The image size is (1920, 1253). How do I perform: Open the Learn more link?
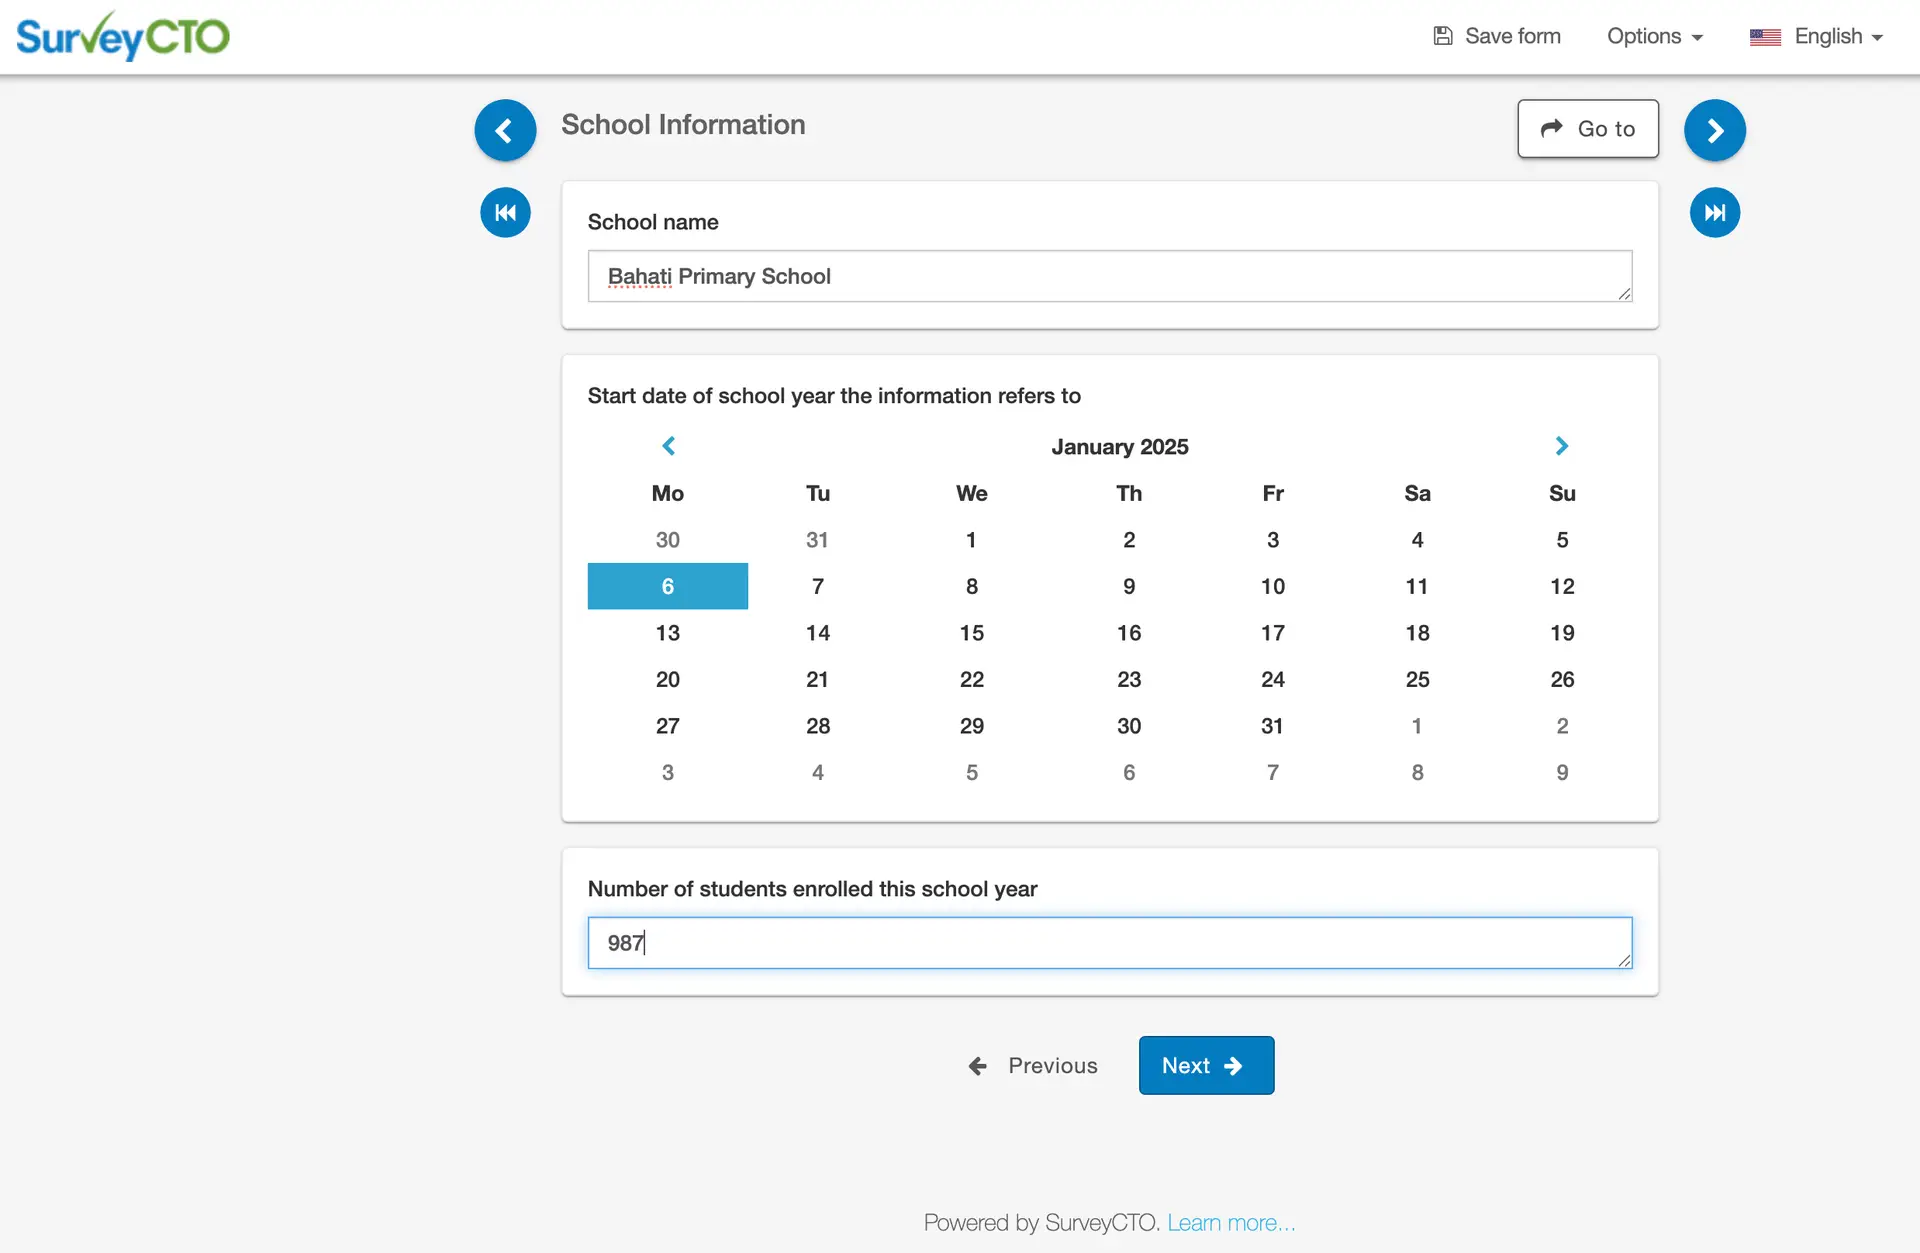(x=1231, y=1221)
